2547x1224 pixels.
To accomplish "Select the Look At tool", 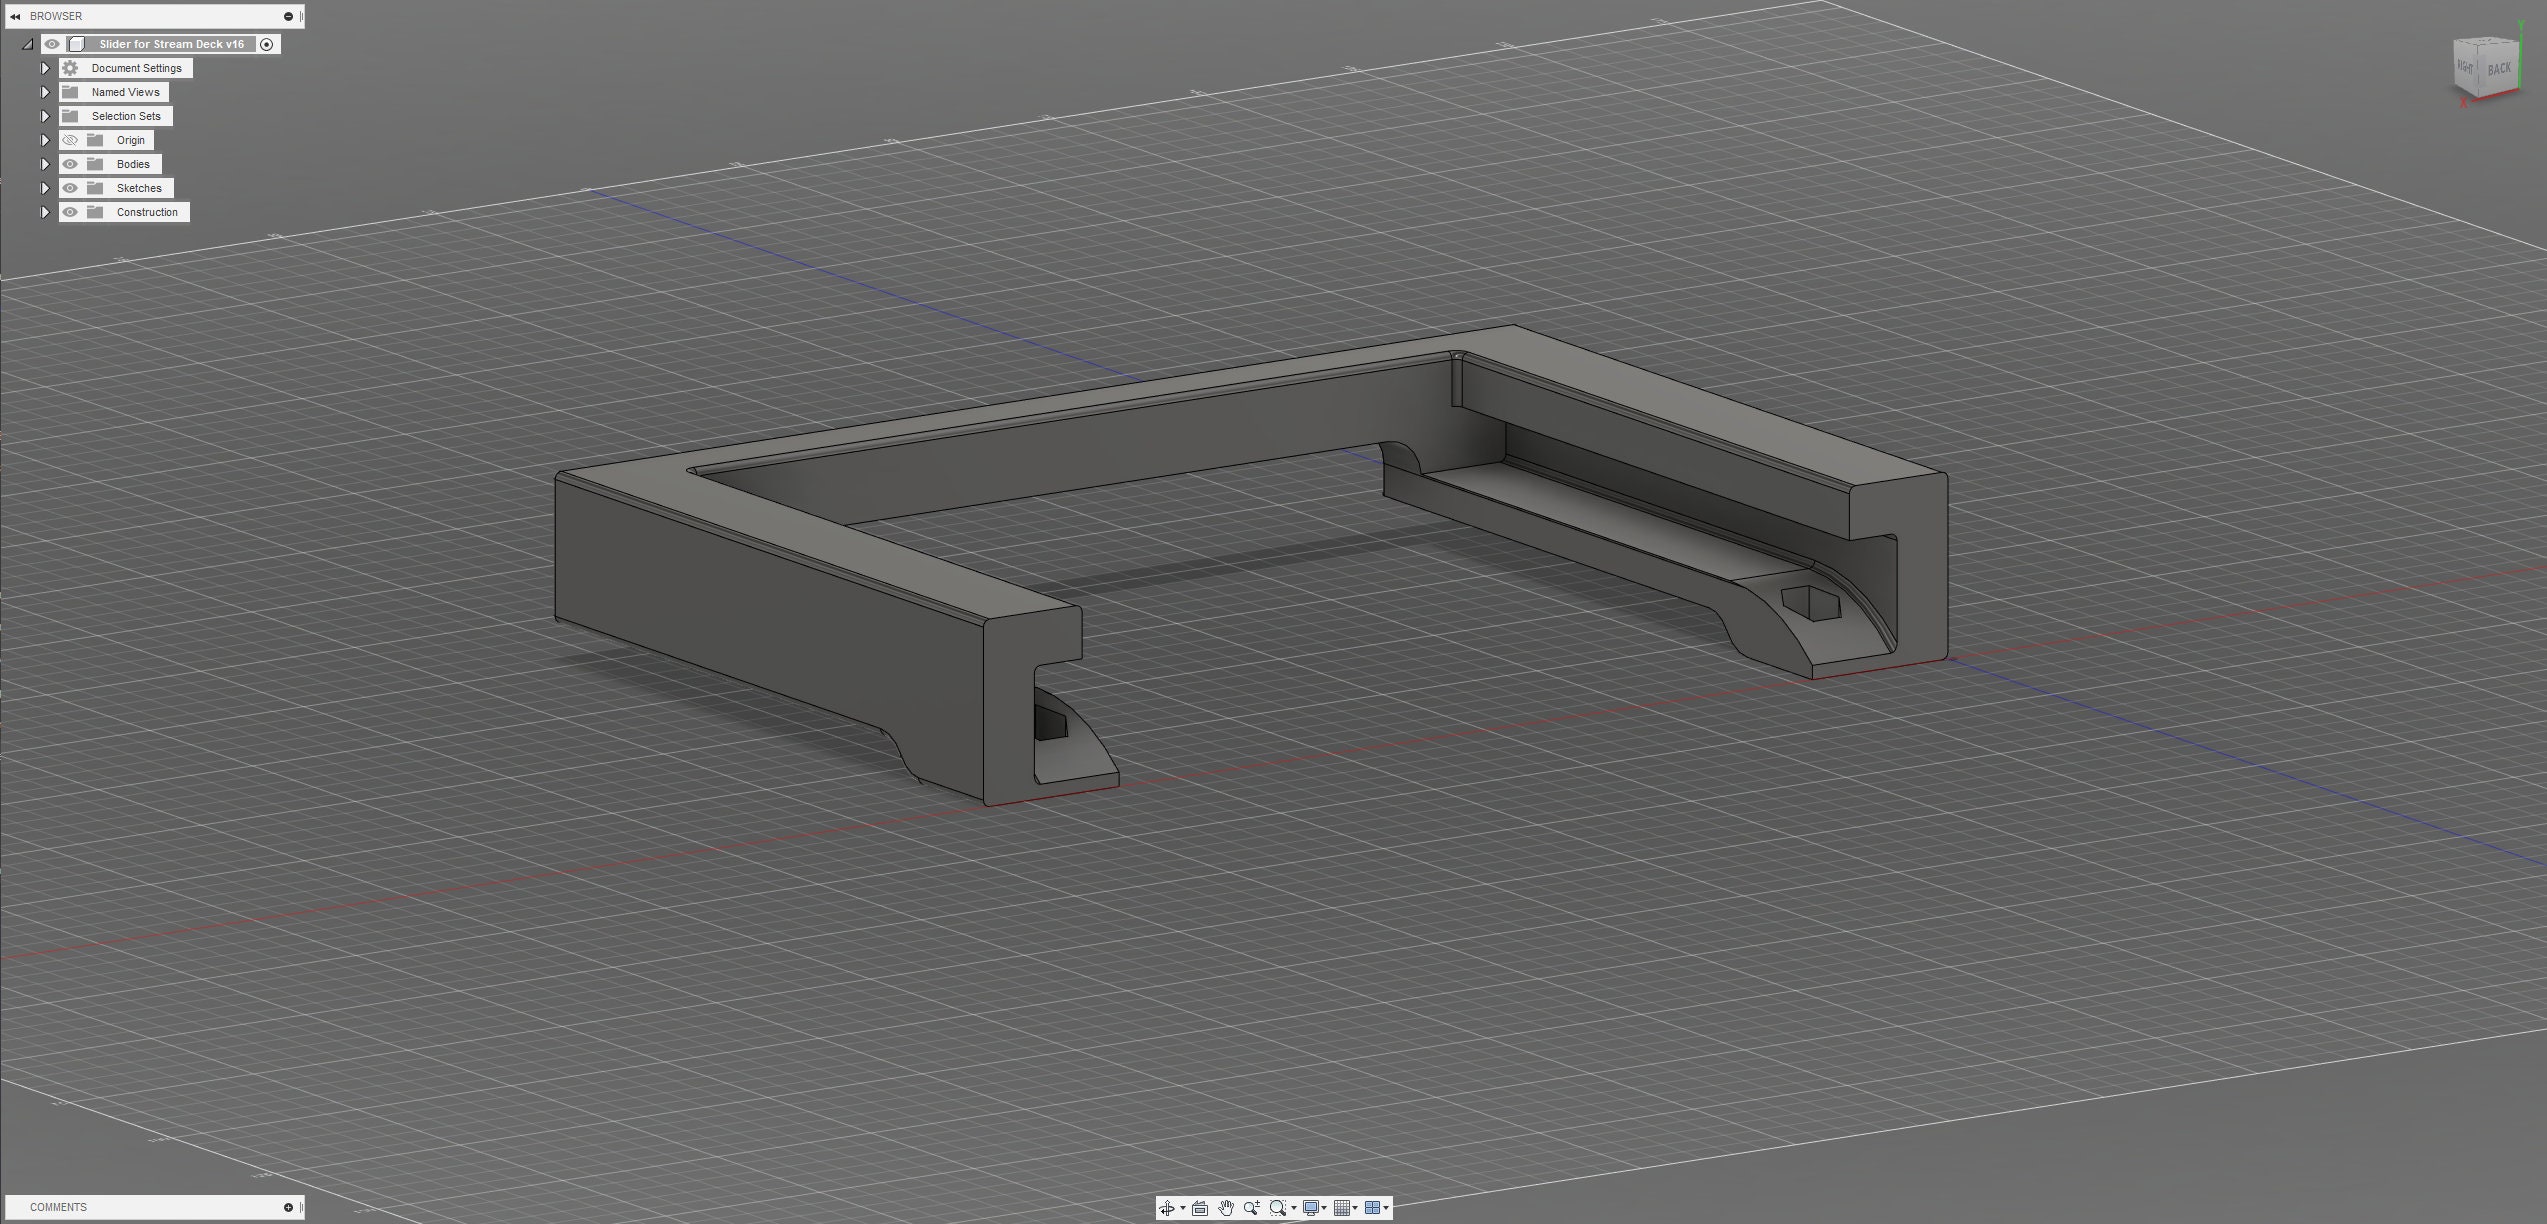I will [1200, 1207].
